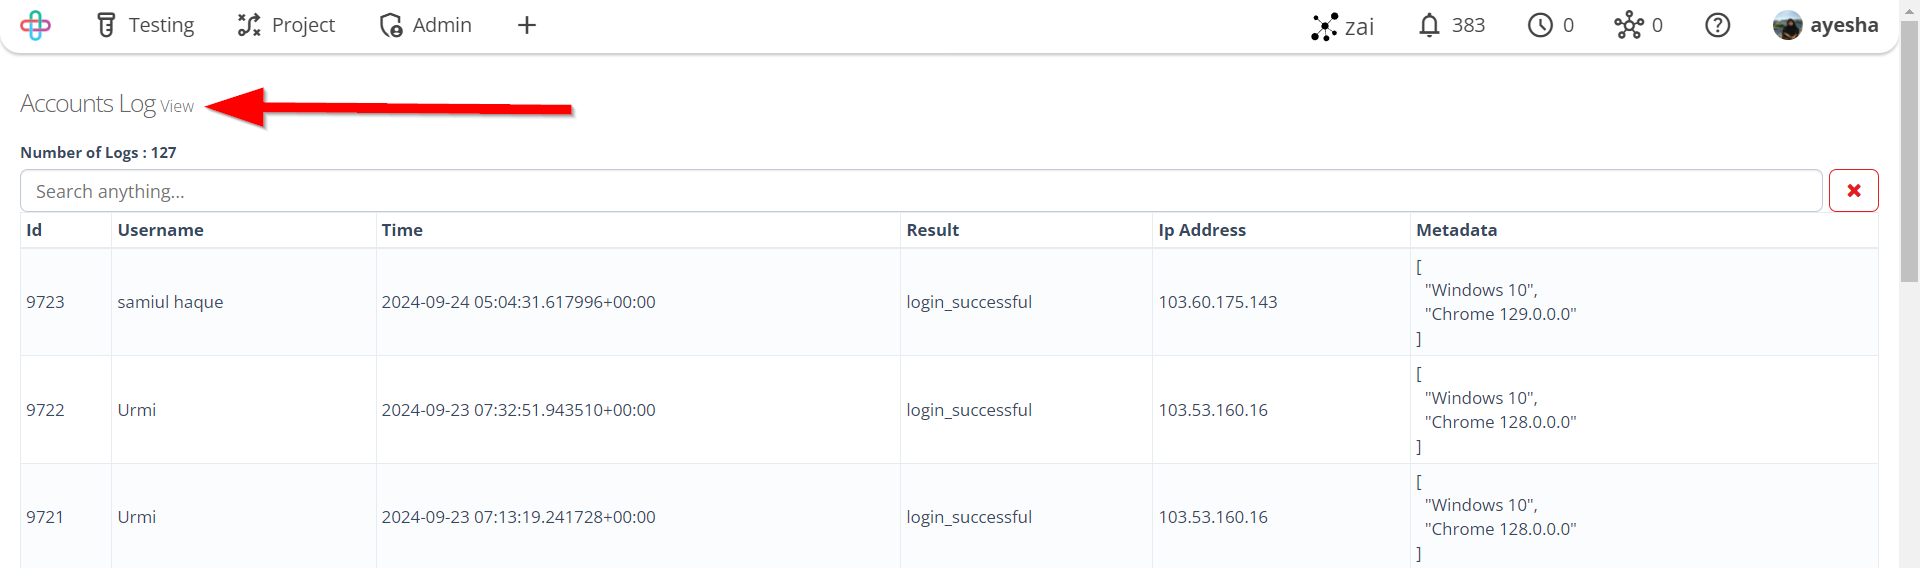
Task: Open the Project menu
Action: pos(286,25)
